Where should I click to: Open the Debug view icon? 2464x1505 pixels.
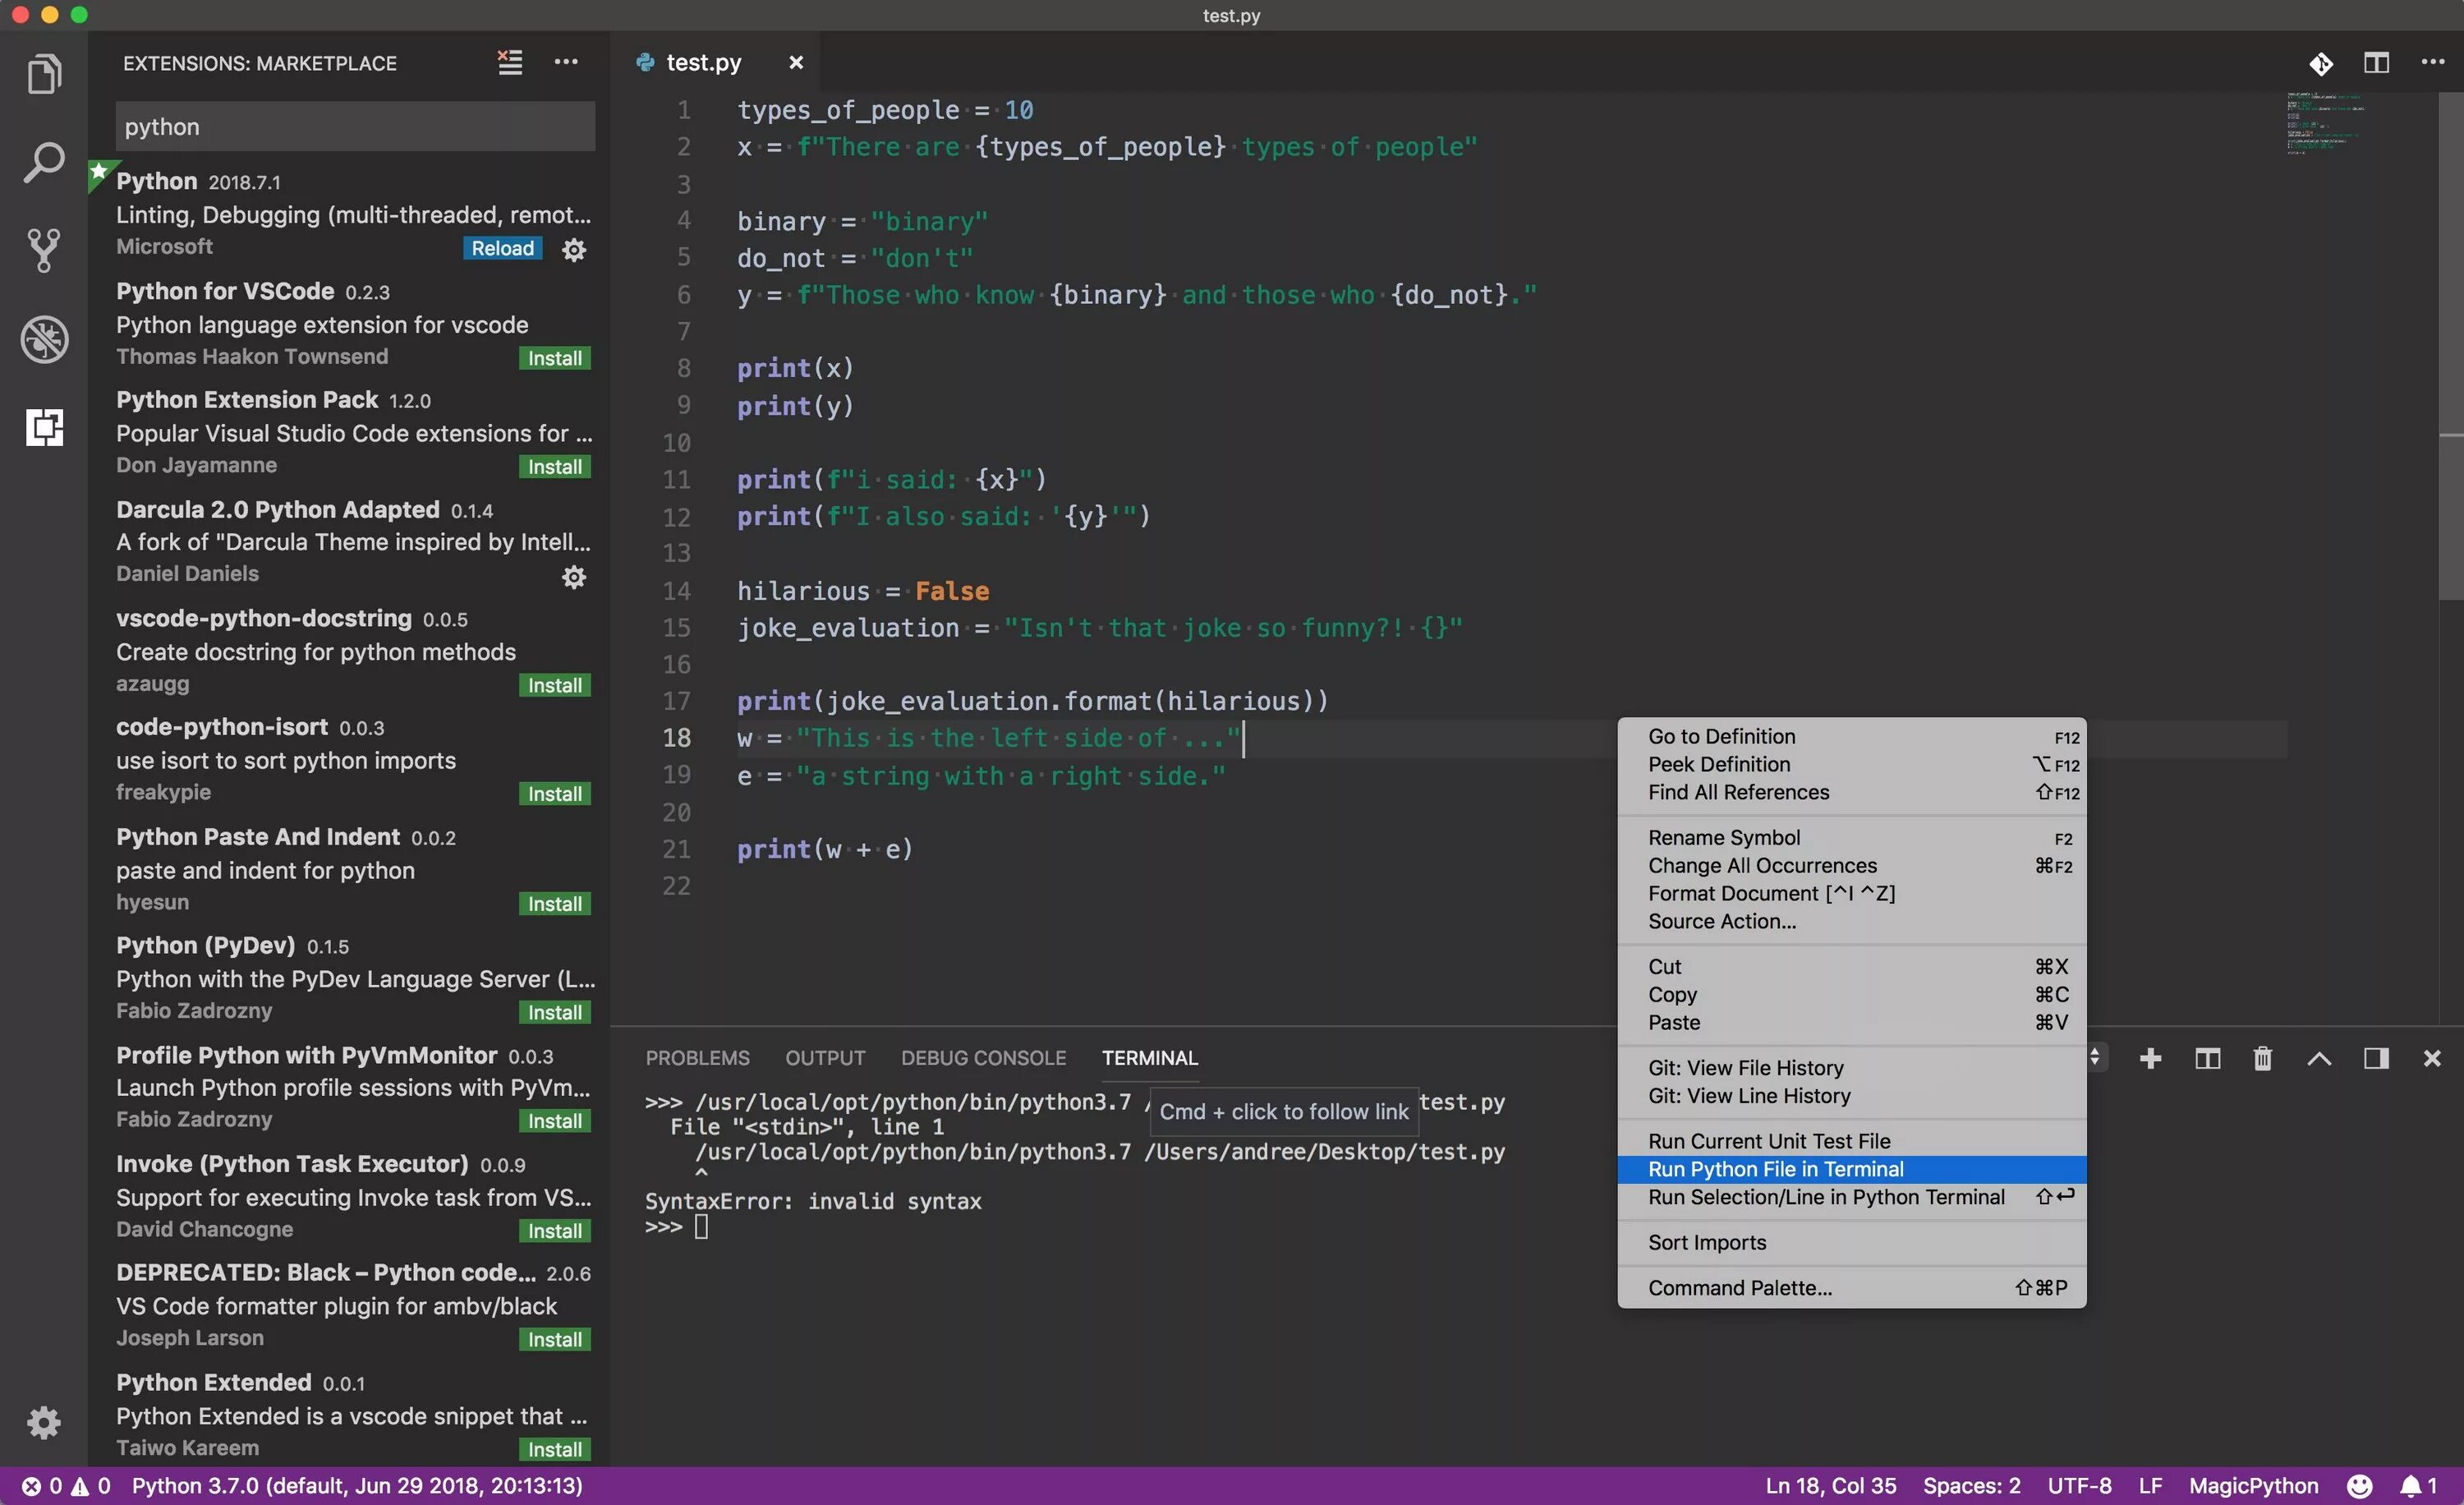pos(44,339)
